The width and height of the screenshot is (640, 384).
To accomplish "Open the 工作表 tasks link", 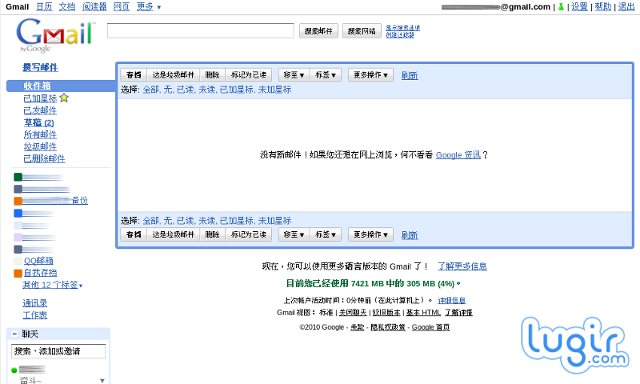I will (x=35, y=315).
